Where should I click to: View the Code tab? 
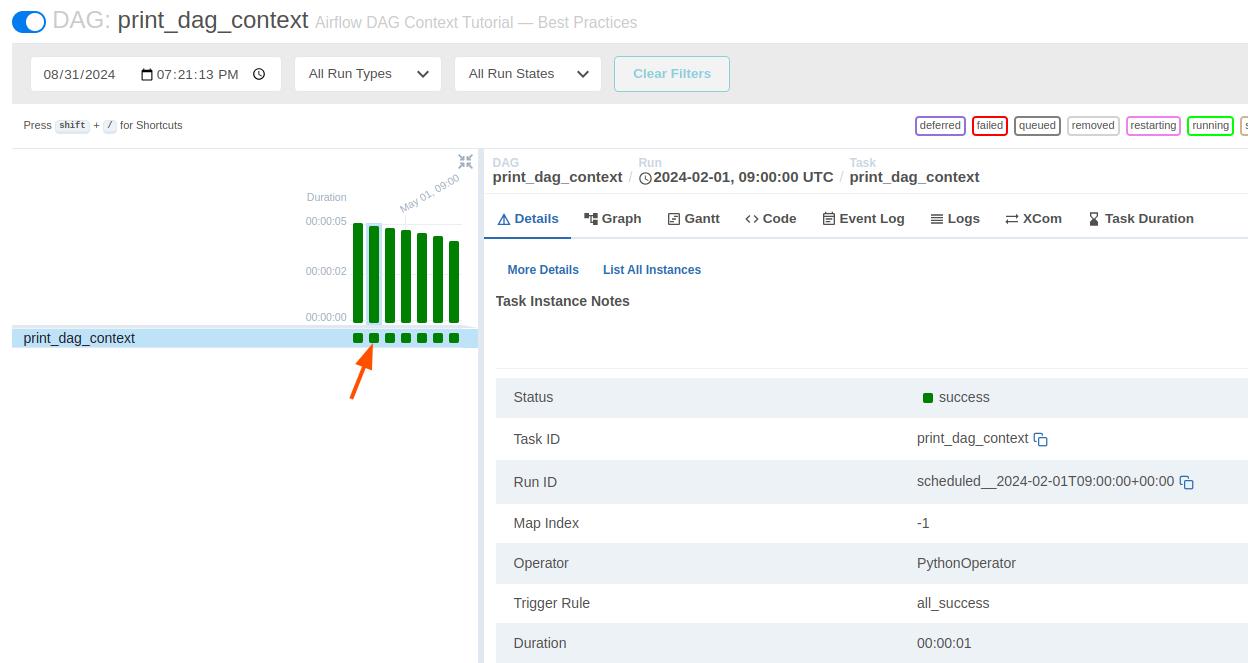(770, 219)
